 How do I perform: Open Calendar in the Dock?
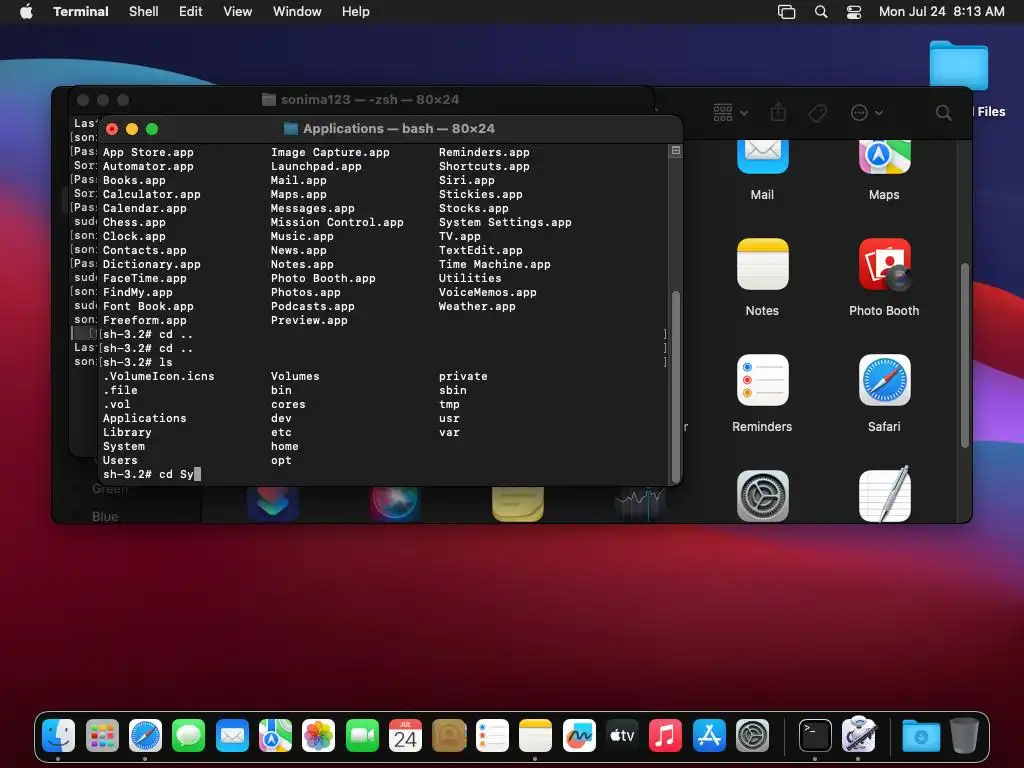click(406, 735)
